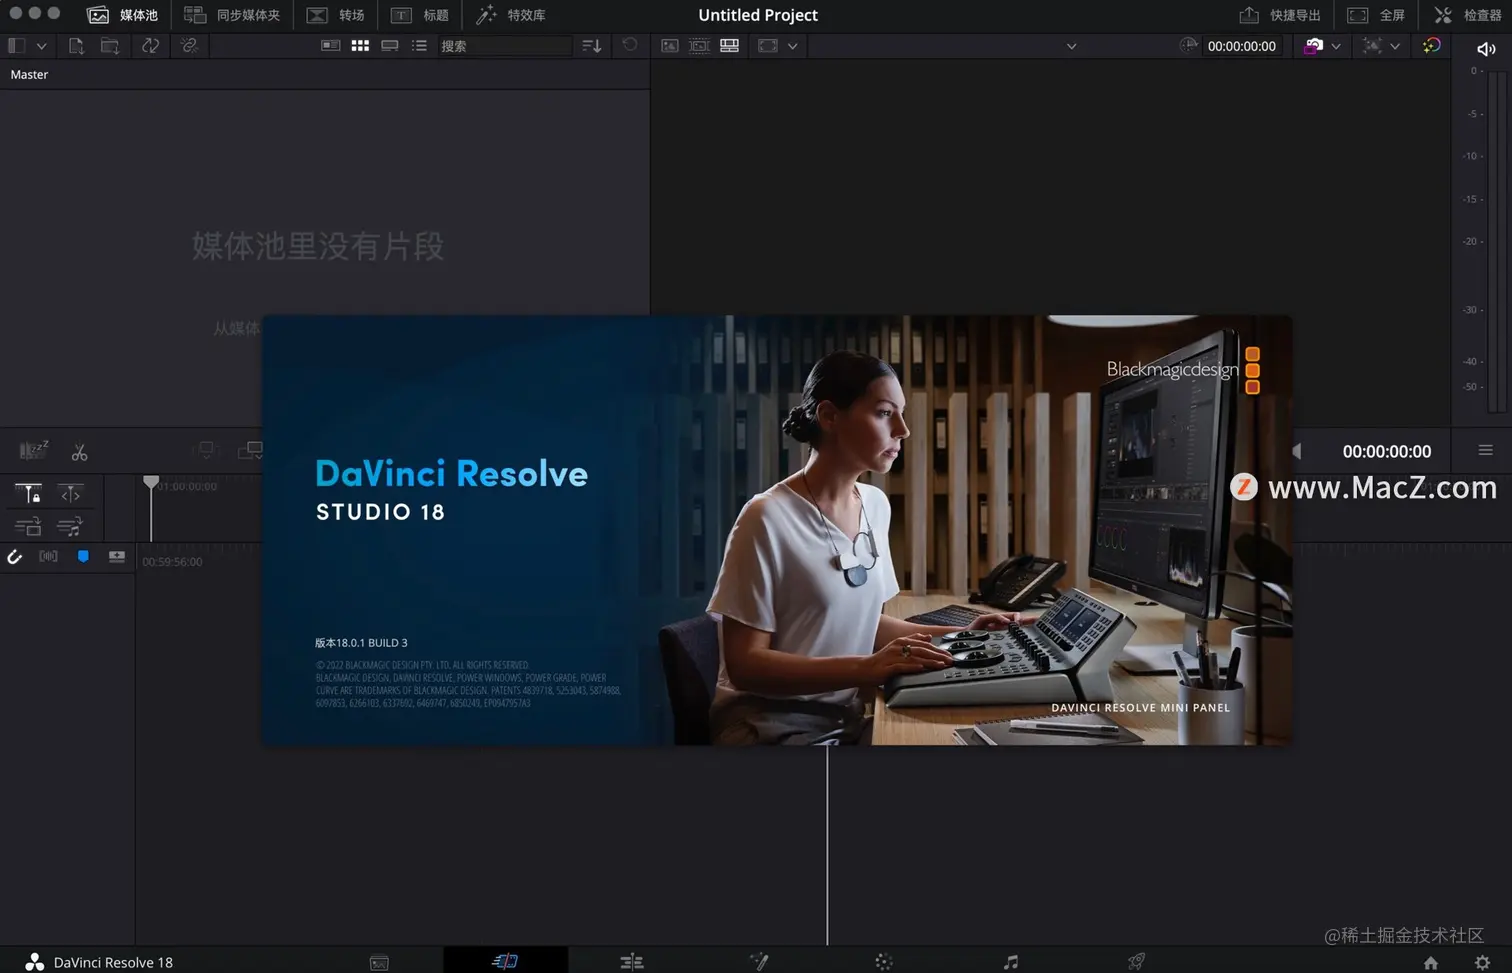Click the viewer safe area frame icon
This screenshot has height=973, width=1512.
767,46
